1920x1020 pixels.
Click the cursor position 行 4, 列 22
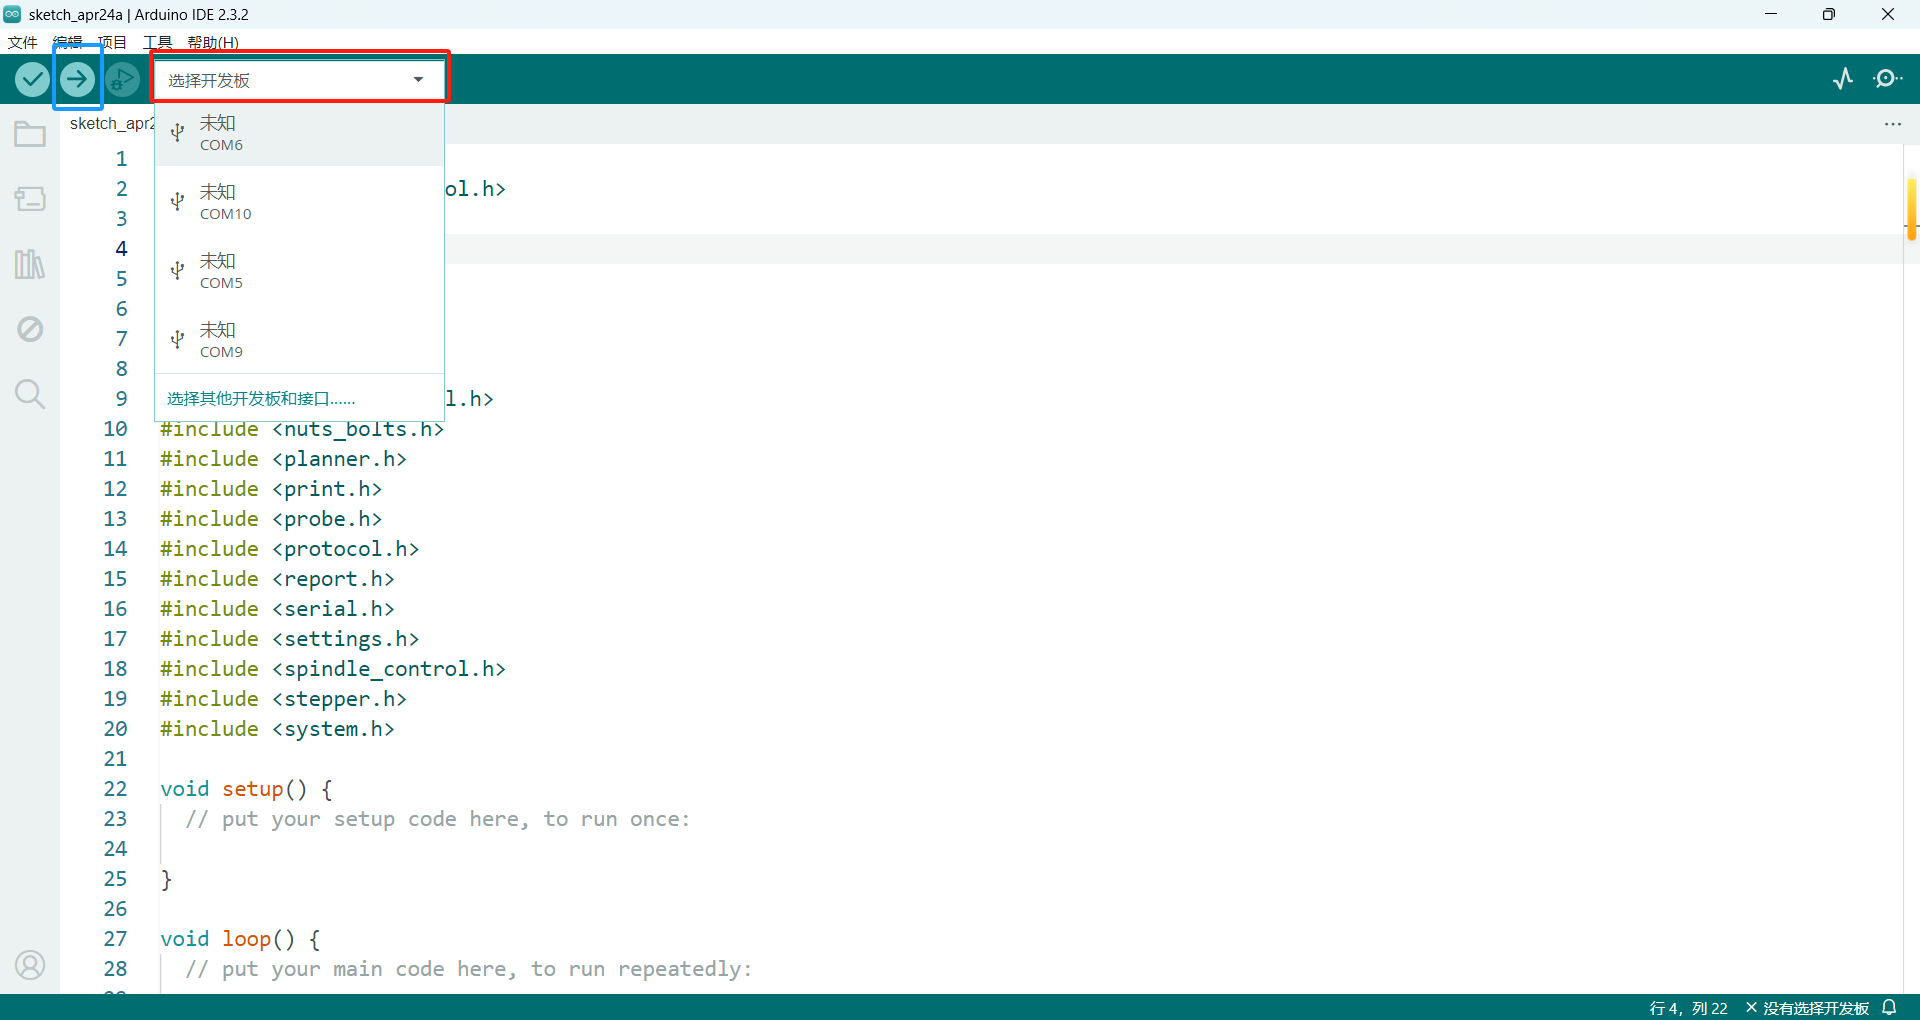click(1688, 1008)
